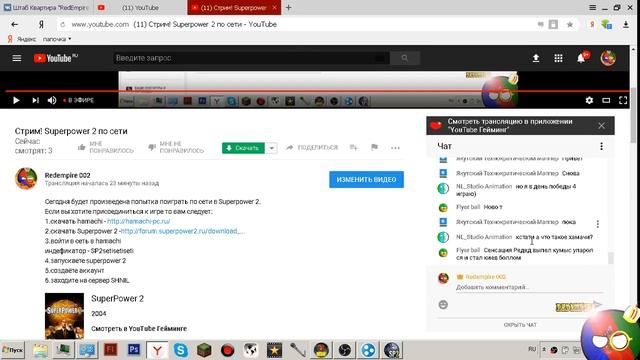Viewport: 640px width, 360px height.
Task: Open the Minecraft block taskbar icon
Action: [x=204, y=350]
